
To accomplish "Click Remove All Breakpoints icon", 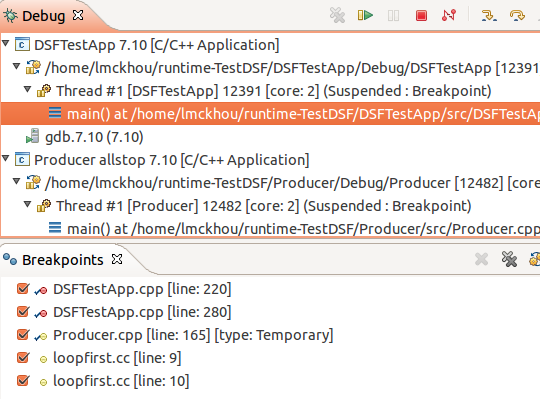I will click(x=509, y=259).
